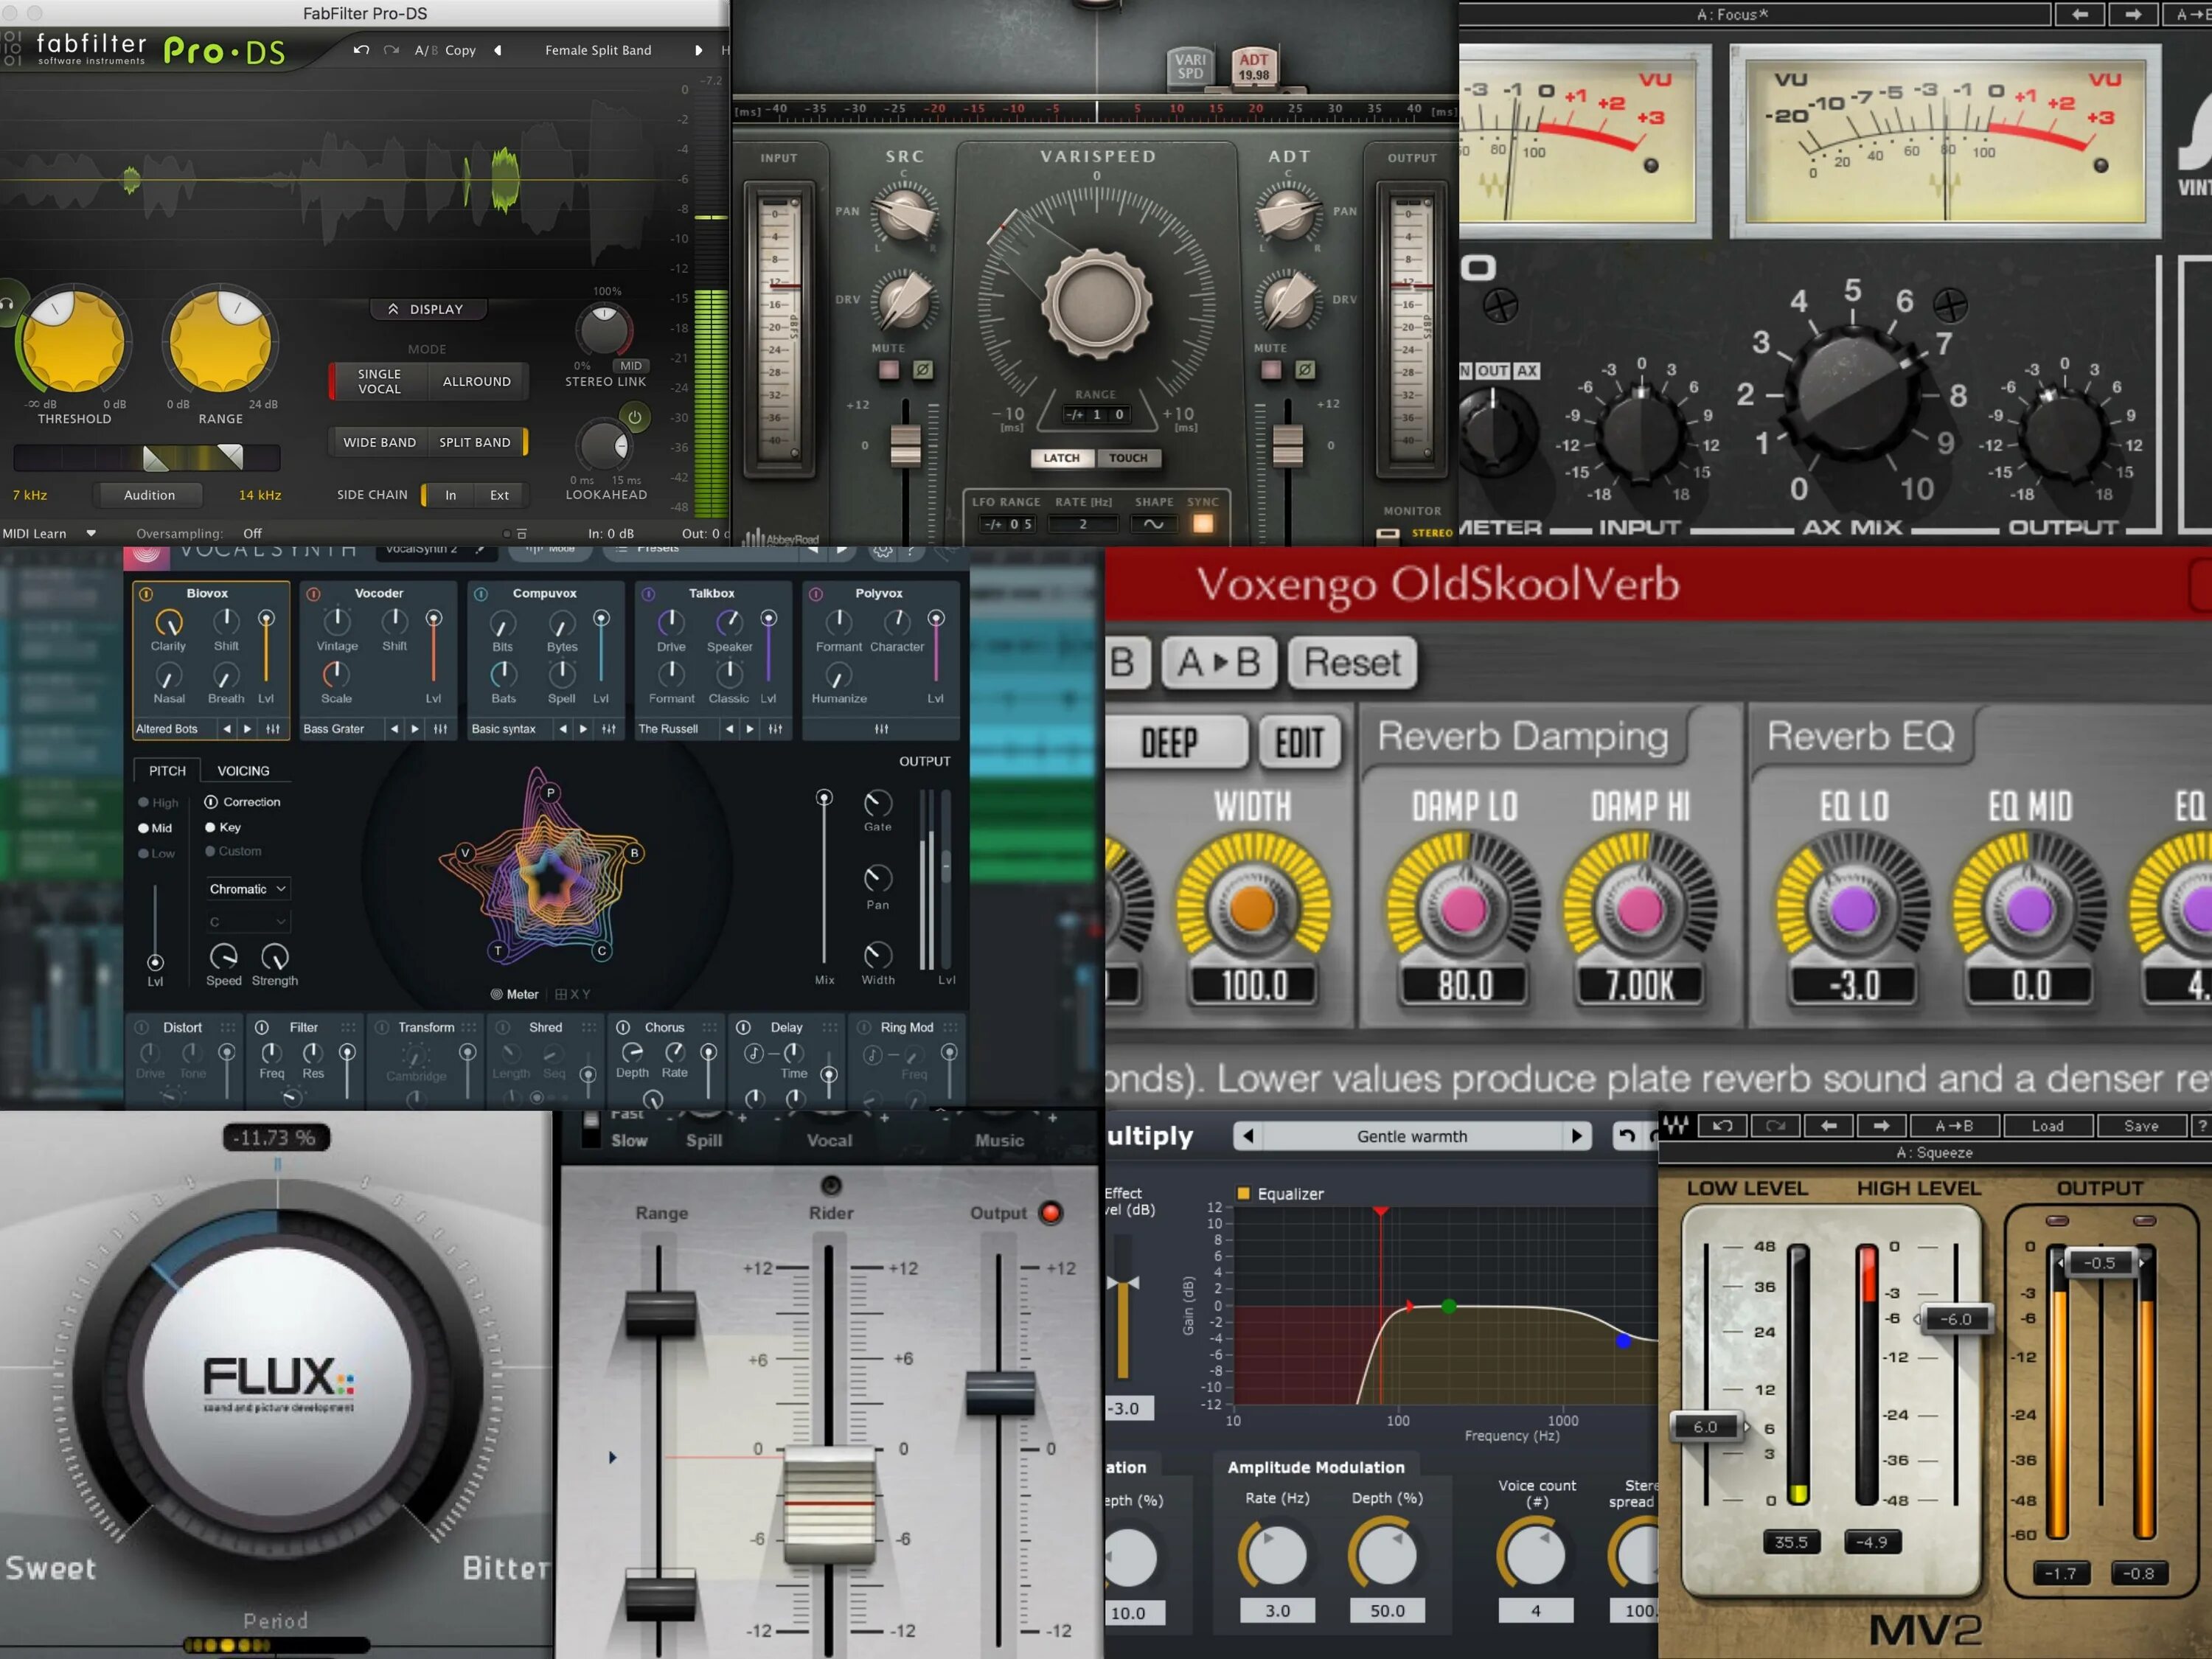This screenshot has width=2212, height=1659.
Task: Open the MIDI Learn dropdown arrow
Action: pos(91,533)
